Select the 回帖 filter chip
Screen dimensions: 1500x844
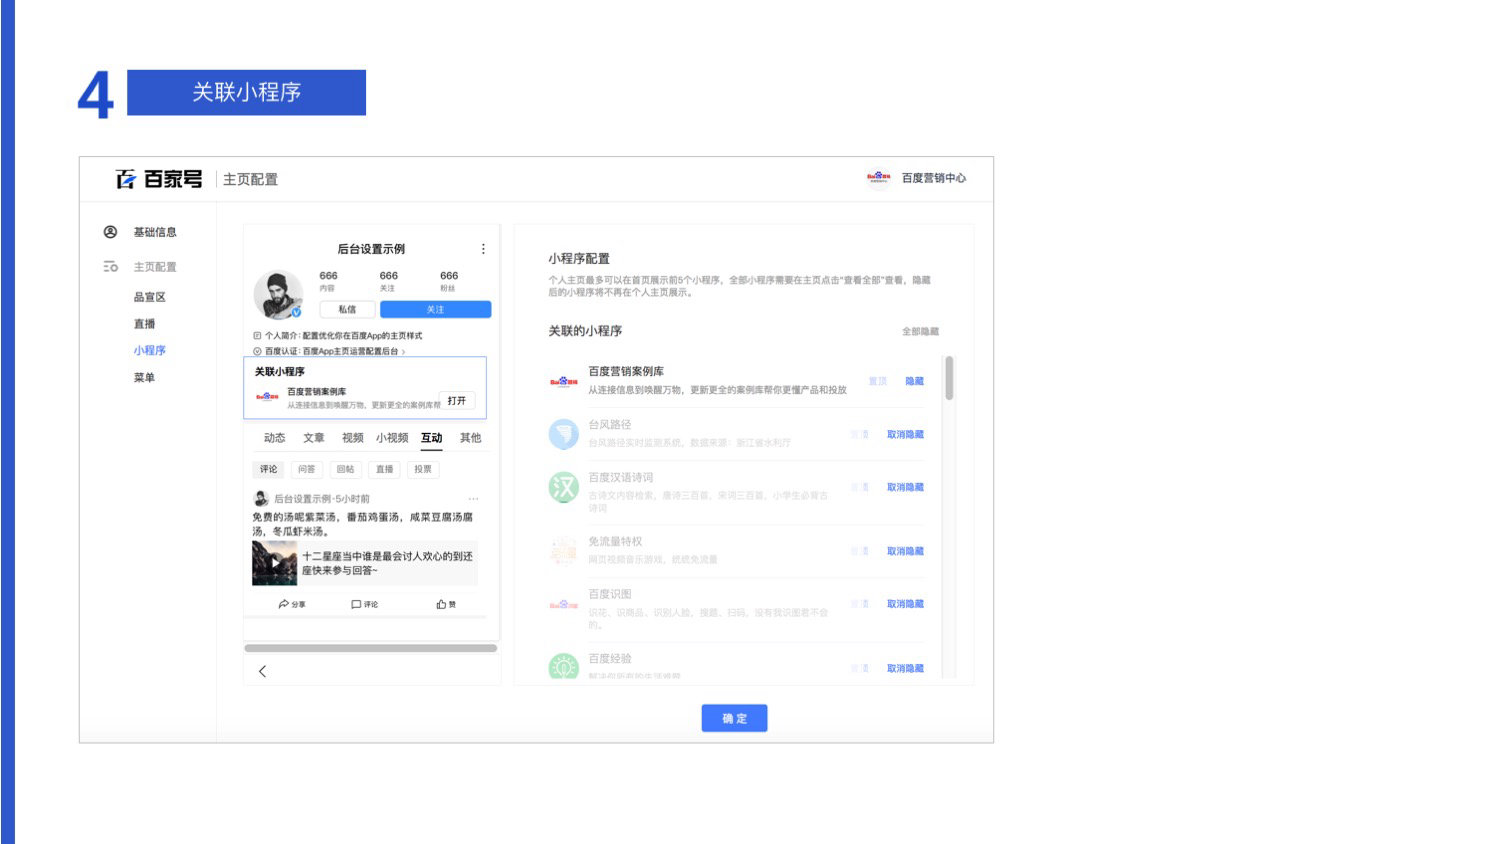click(x=346, y=469)
